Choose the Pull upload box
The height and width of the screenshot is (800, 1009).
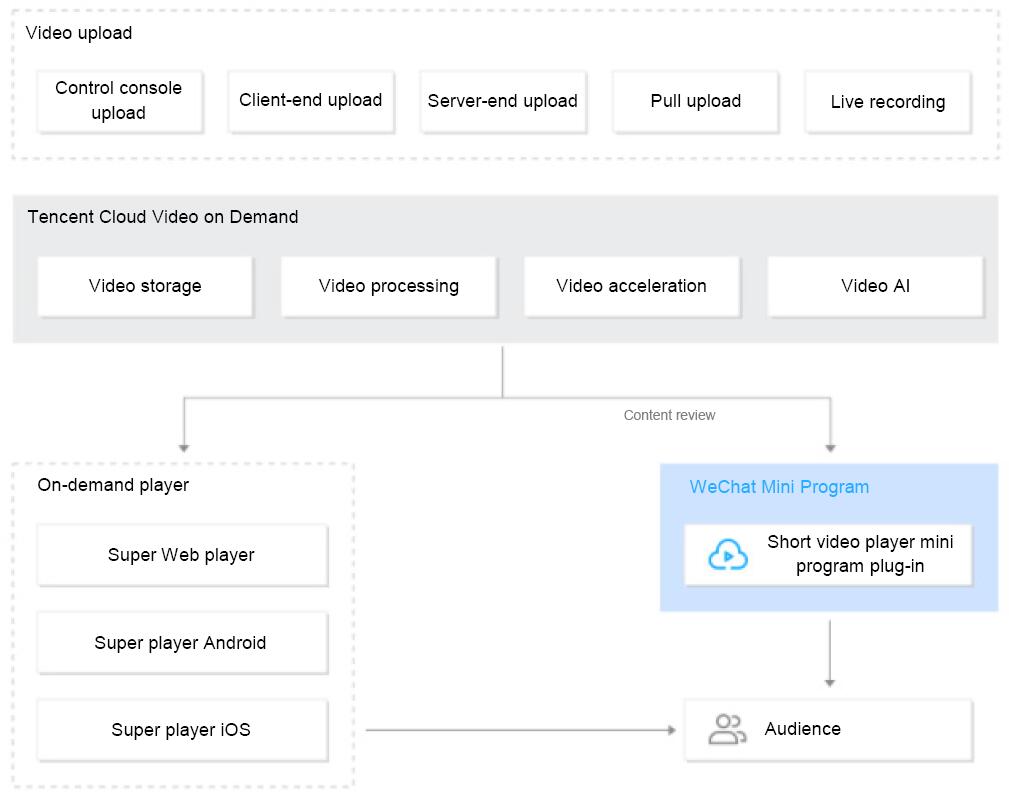pyautogui.click(x=696, y=102)
